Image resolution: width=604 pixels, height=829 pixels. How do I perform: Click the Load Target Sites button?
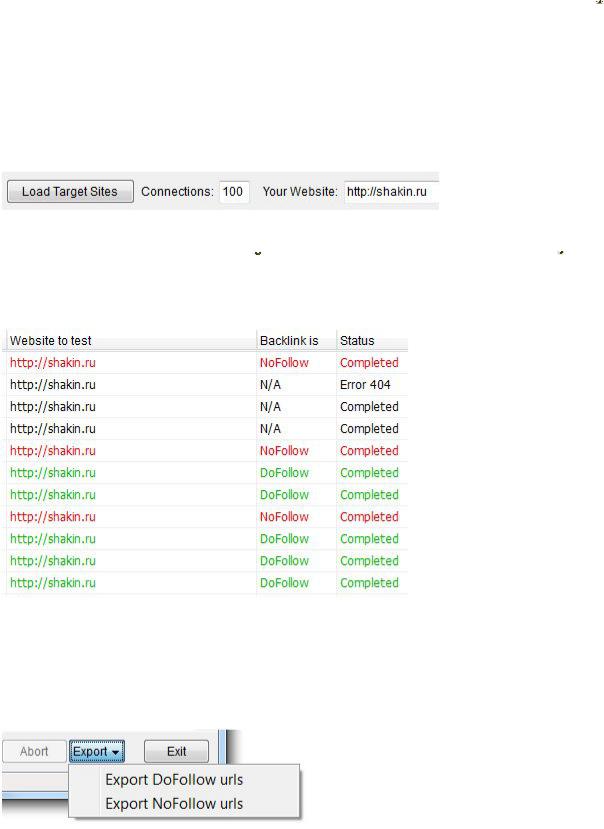[70, 191]
